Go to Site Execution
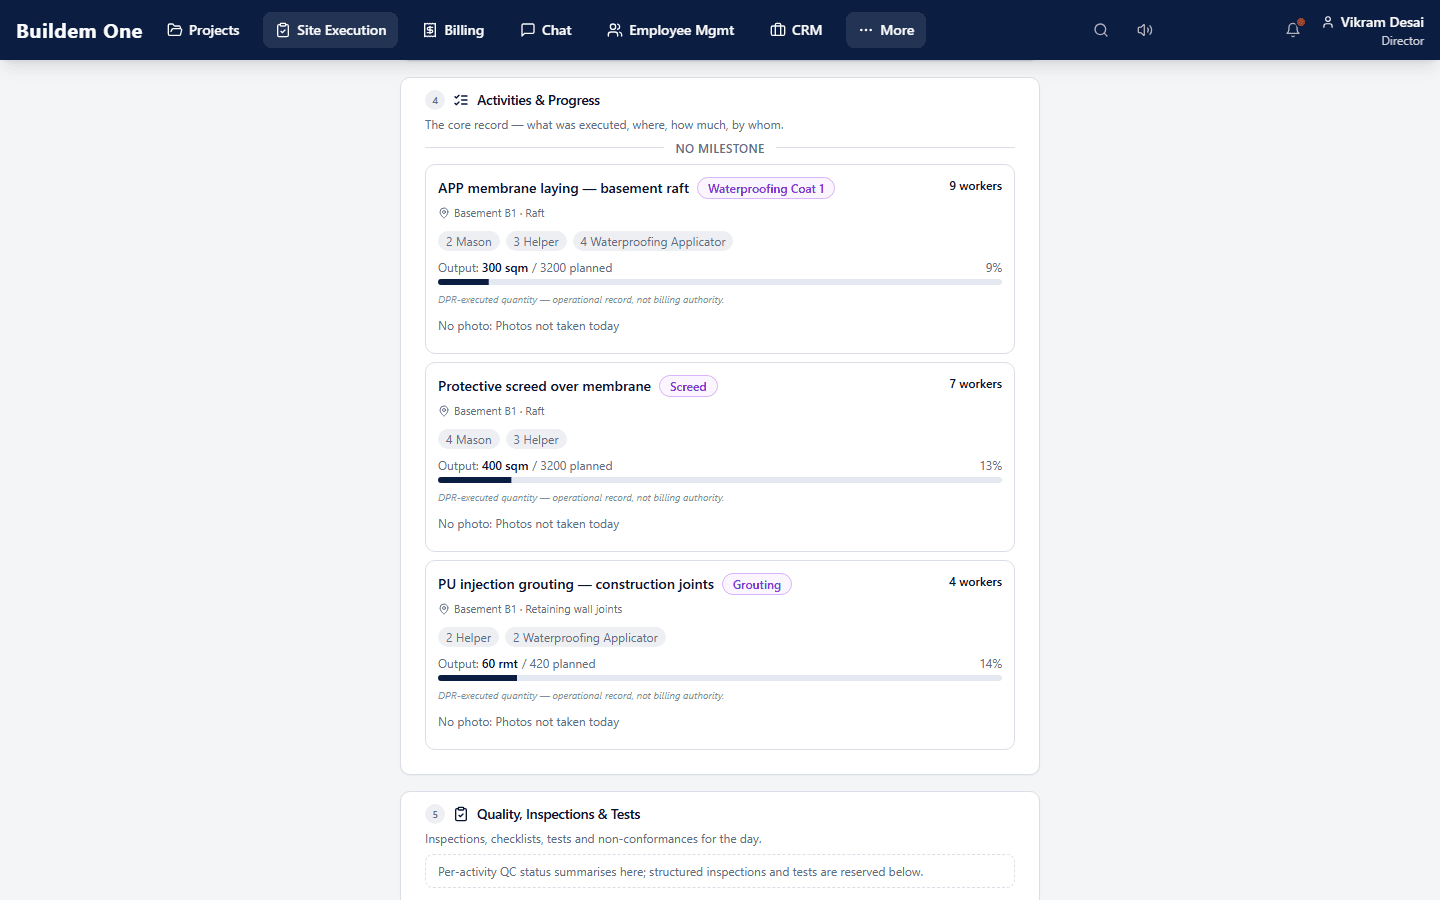1440x900 pixels. 330,30
